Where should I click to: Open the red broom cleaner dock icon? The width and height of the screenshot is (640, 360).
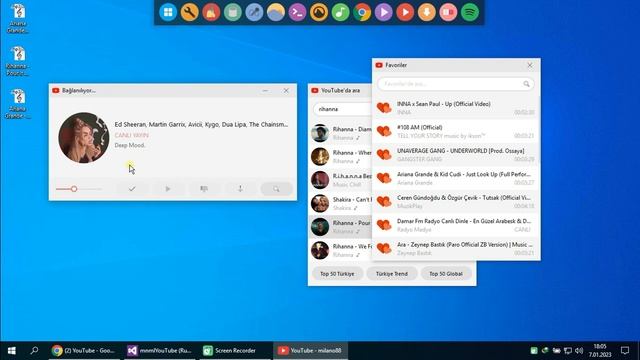[211, 12]
